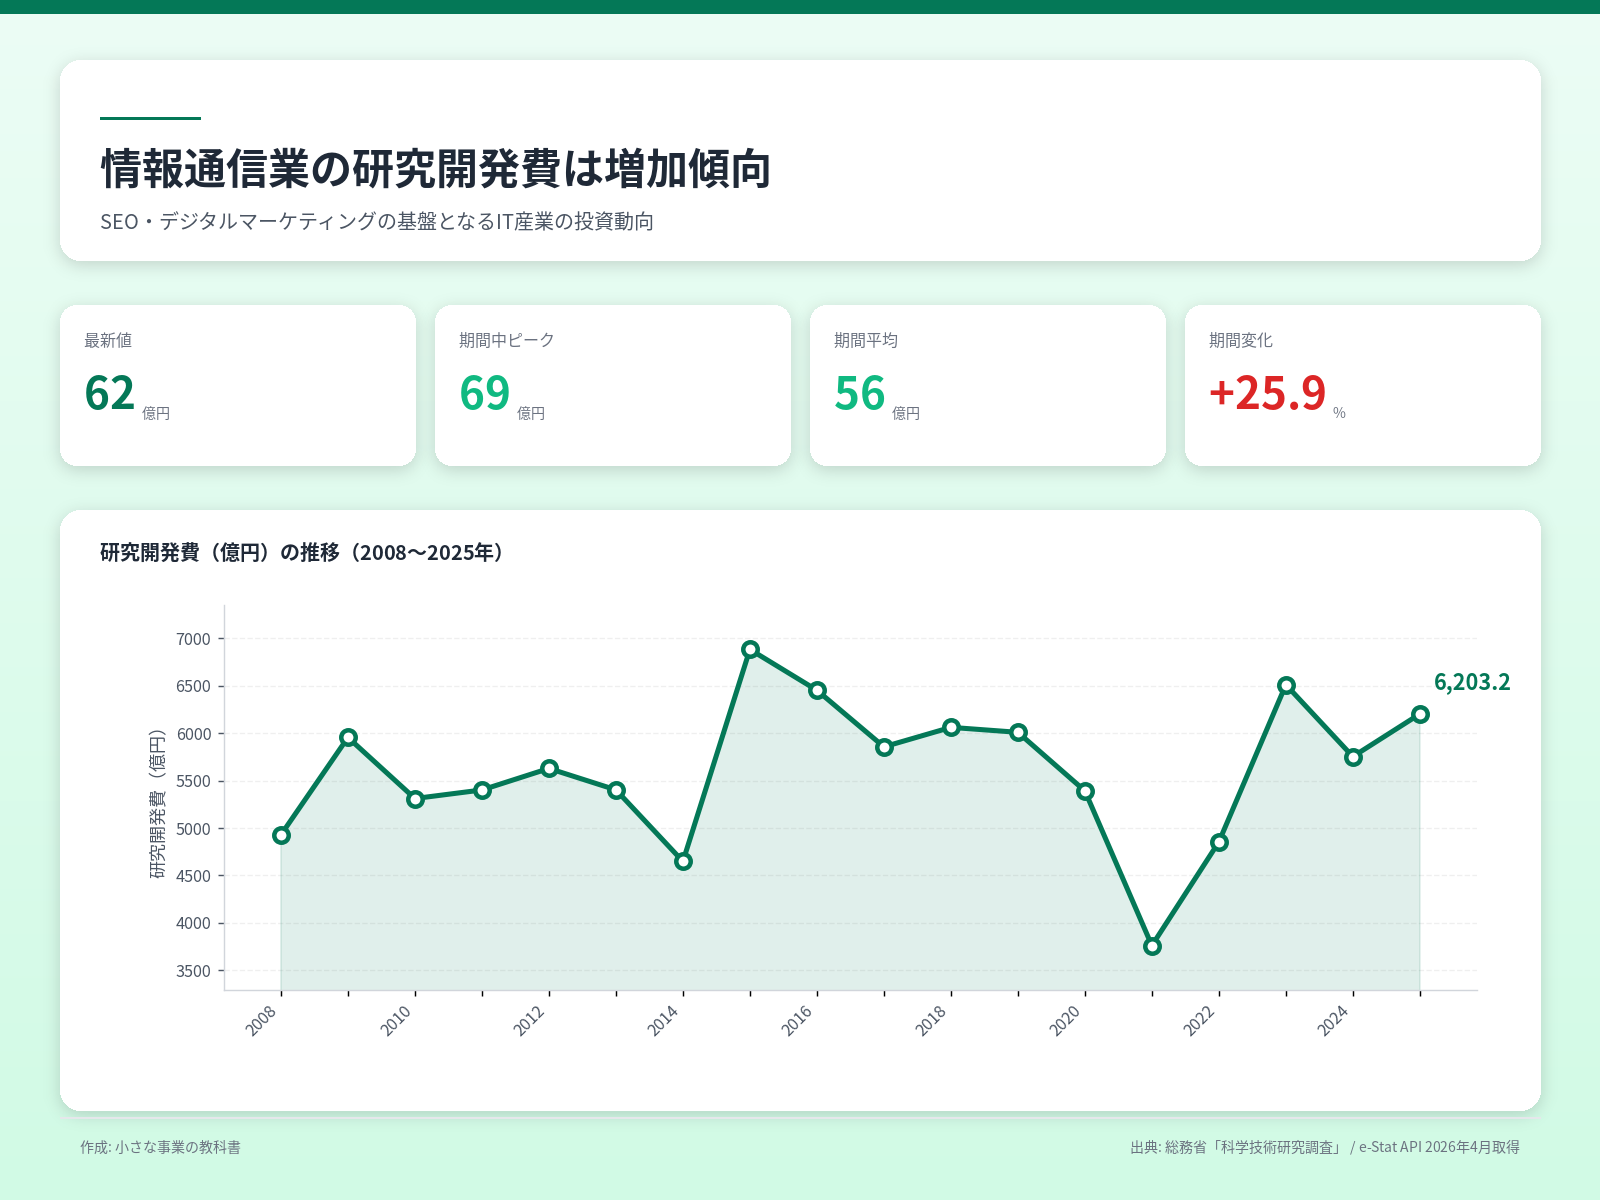Screen dimensions: 1600x1200
Task: Click the y-axis label 7000
Action: coord(194,639)
